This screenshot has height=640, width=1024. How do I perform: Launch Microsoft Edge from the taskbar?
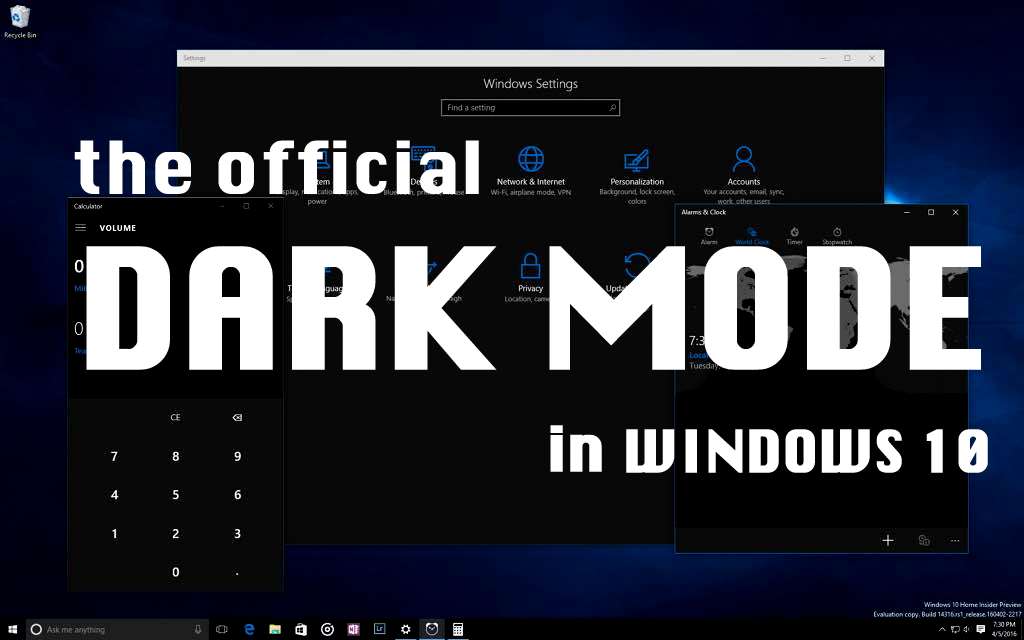(248, 629)
